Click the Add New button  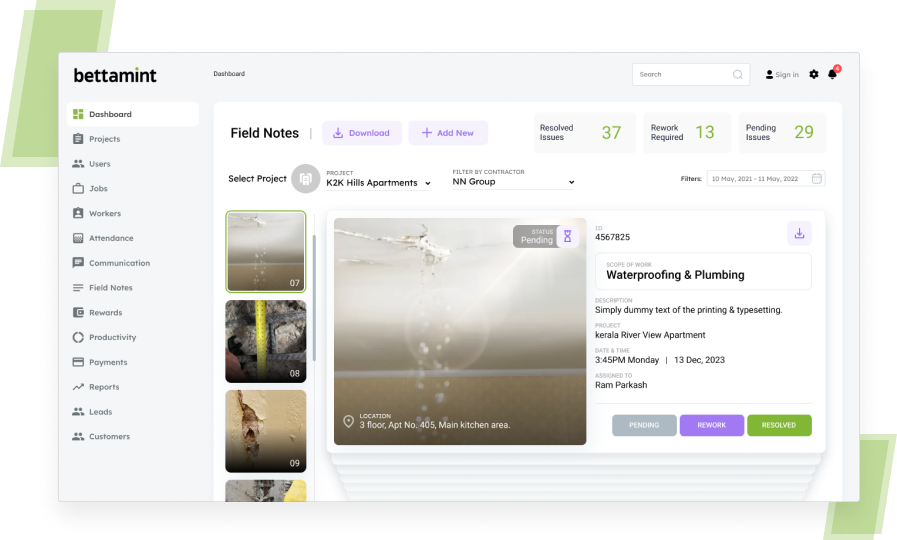point(448,133)
